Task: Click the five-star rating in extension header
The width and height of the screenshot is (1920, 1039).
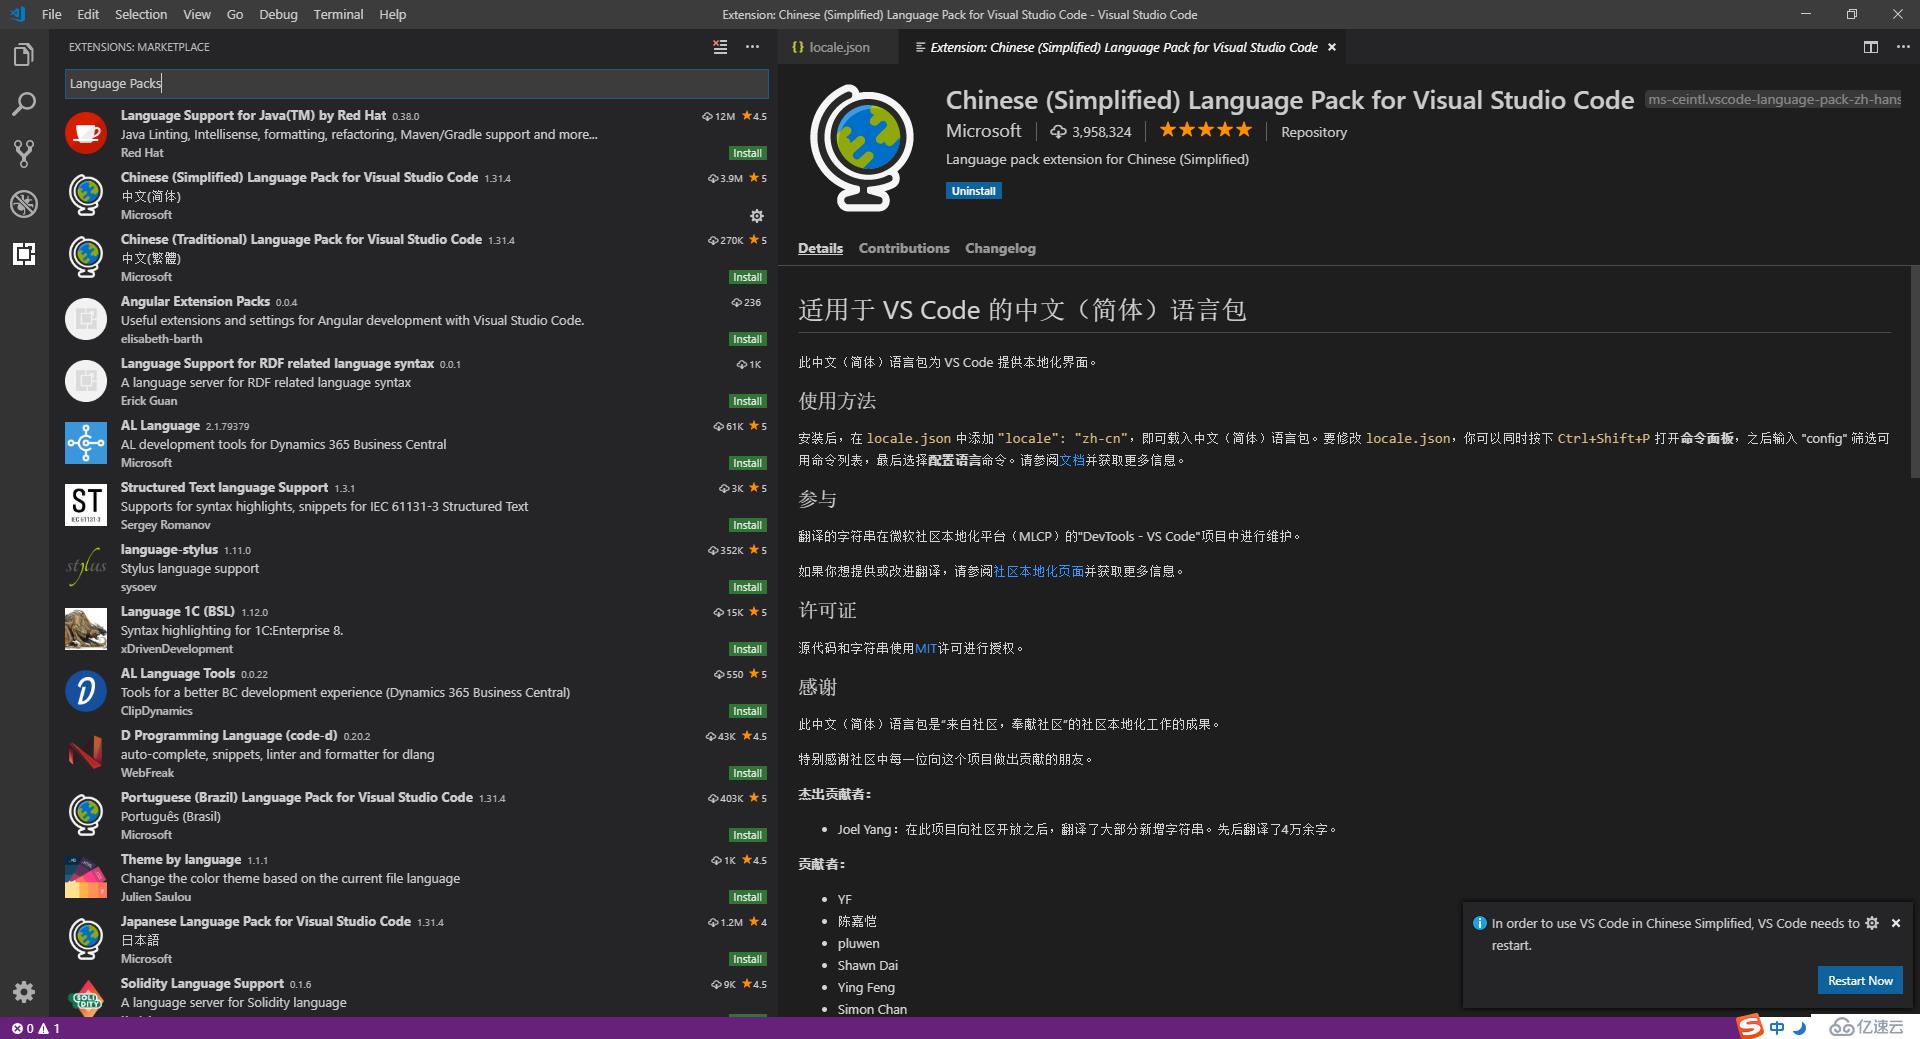Action: (x=1205, y=130)
